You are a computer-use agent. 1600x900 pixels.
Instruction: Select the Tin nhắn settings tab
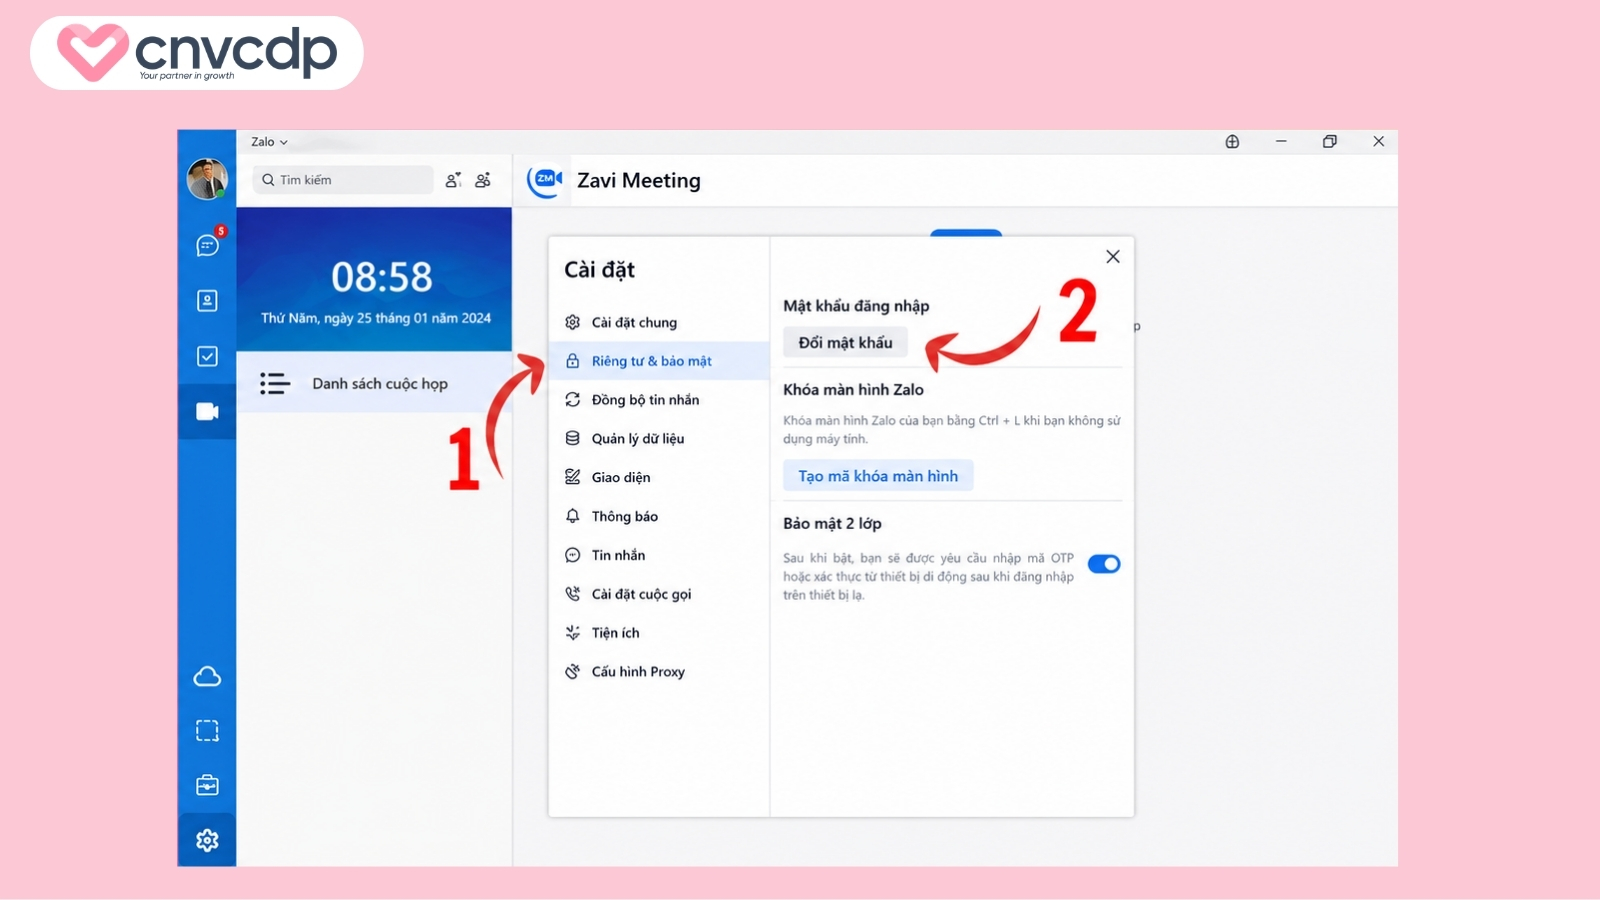click(659, 556)
